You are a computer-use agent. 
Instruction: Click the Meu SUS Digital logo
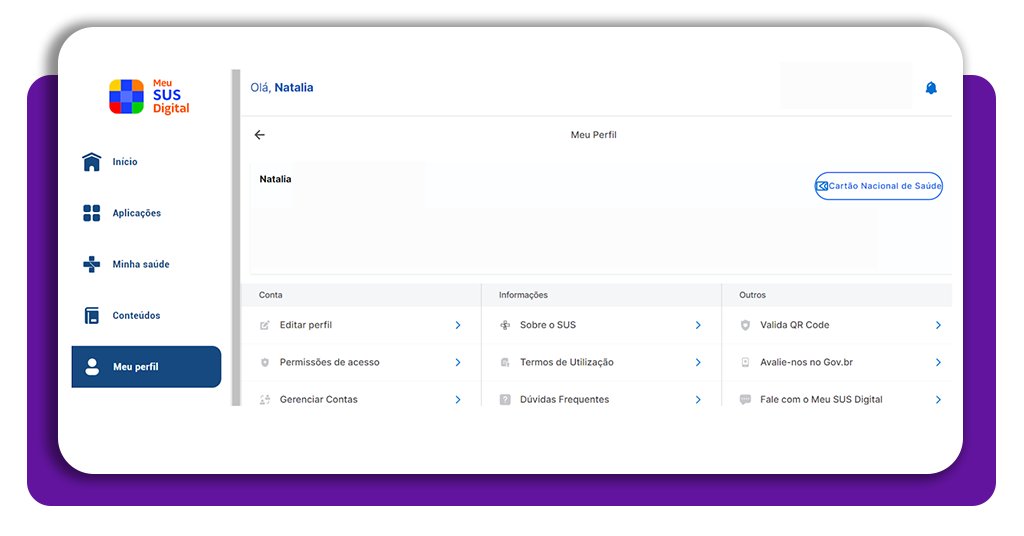(x=149, y=97)
